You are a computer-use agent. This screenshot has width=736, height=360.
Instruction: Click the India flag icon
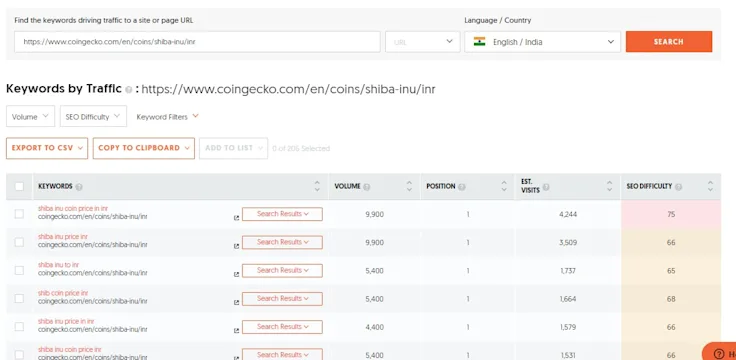[479, 42]
